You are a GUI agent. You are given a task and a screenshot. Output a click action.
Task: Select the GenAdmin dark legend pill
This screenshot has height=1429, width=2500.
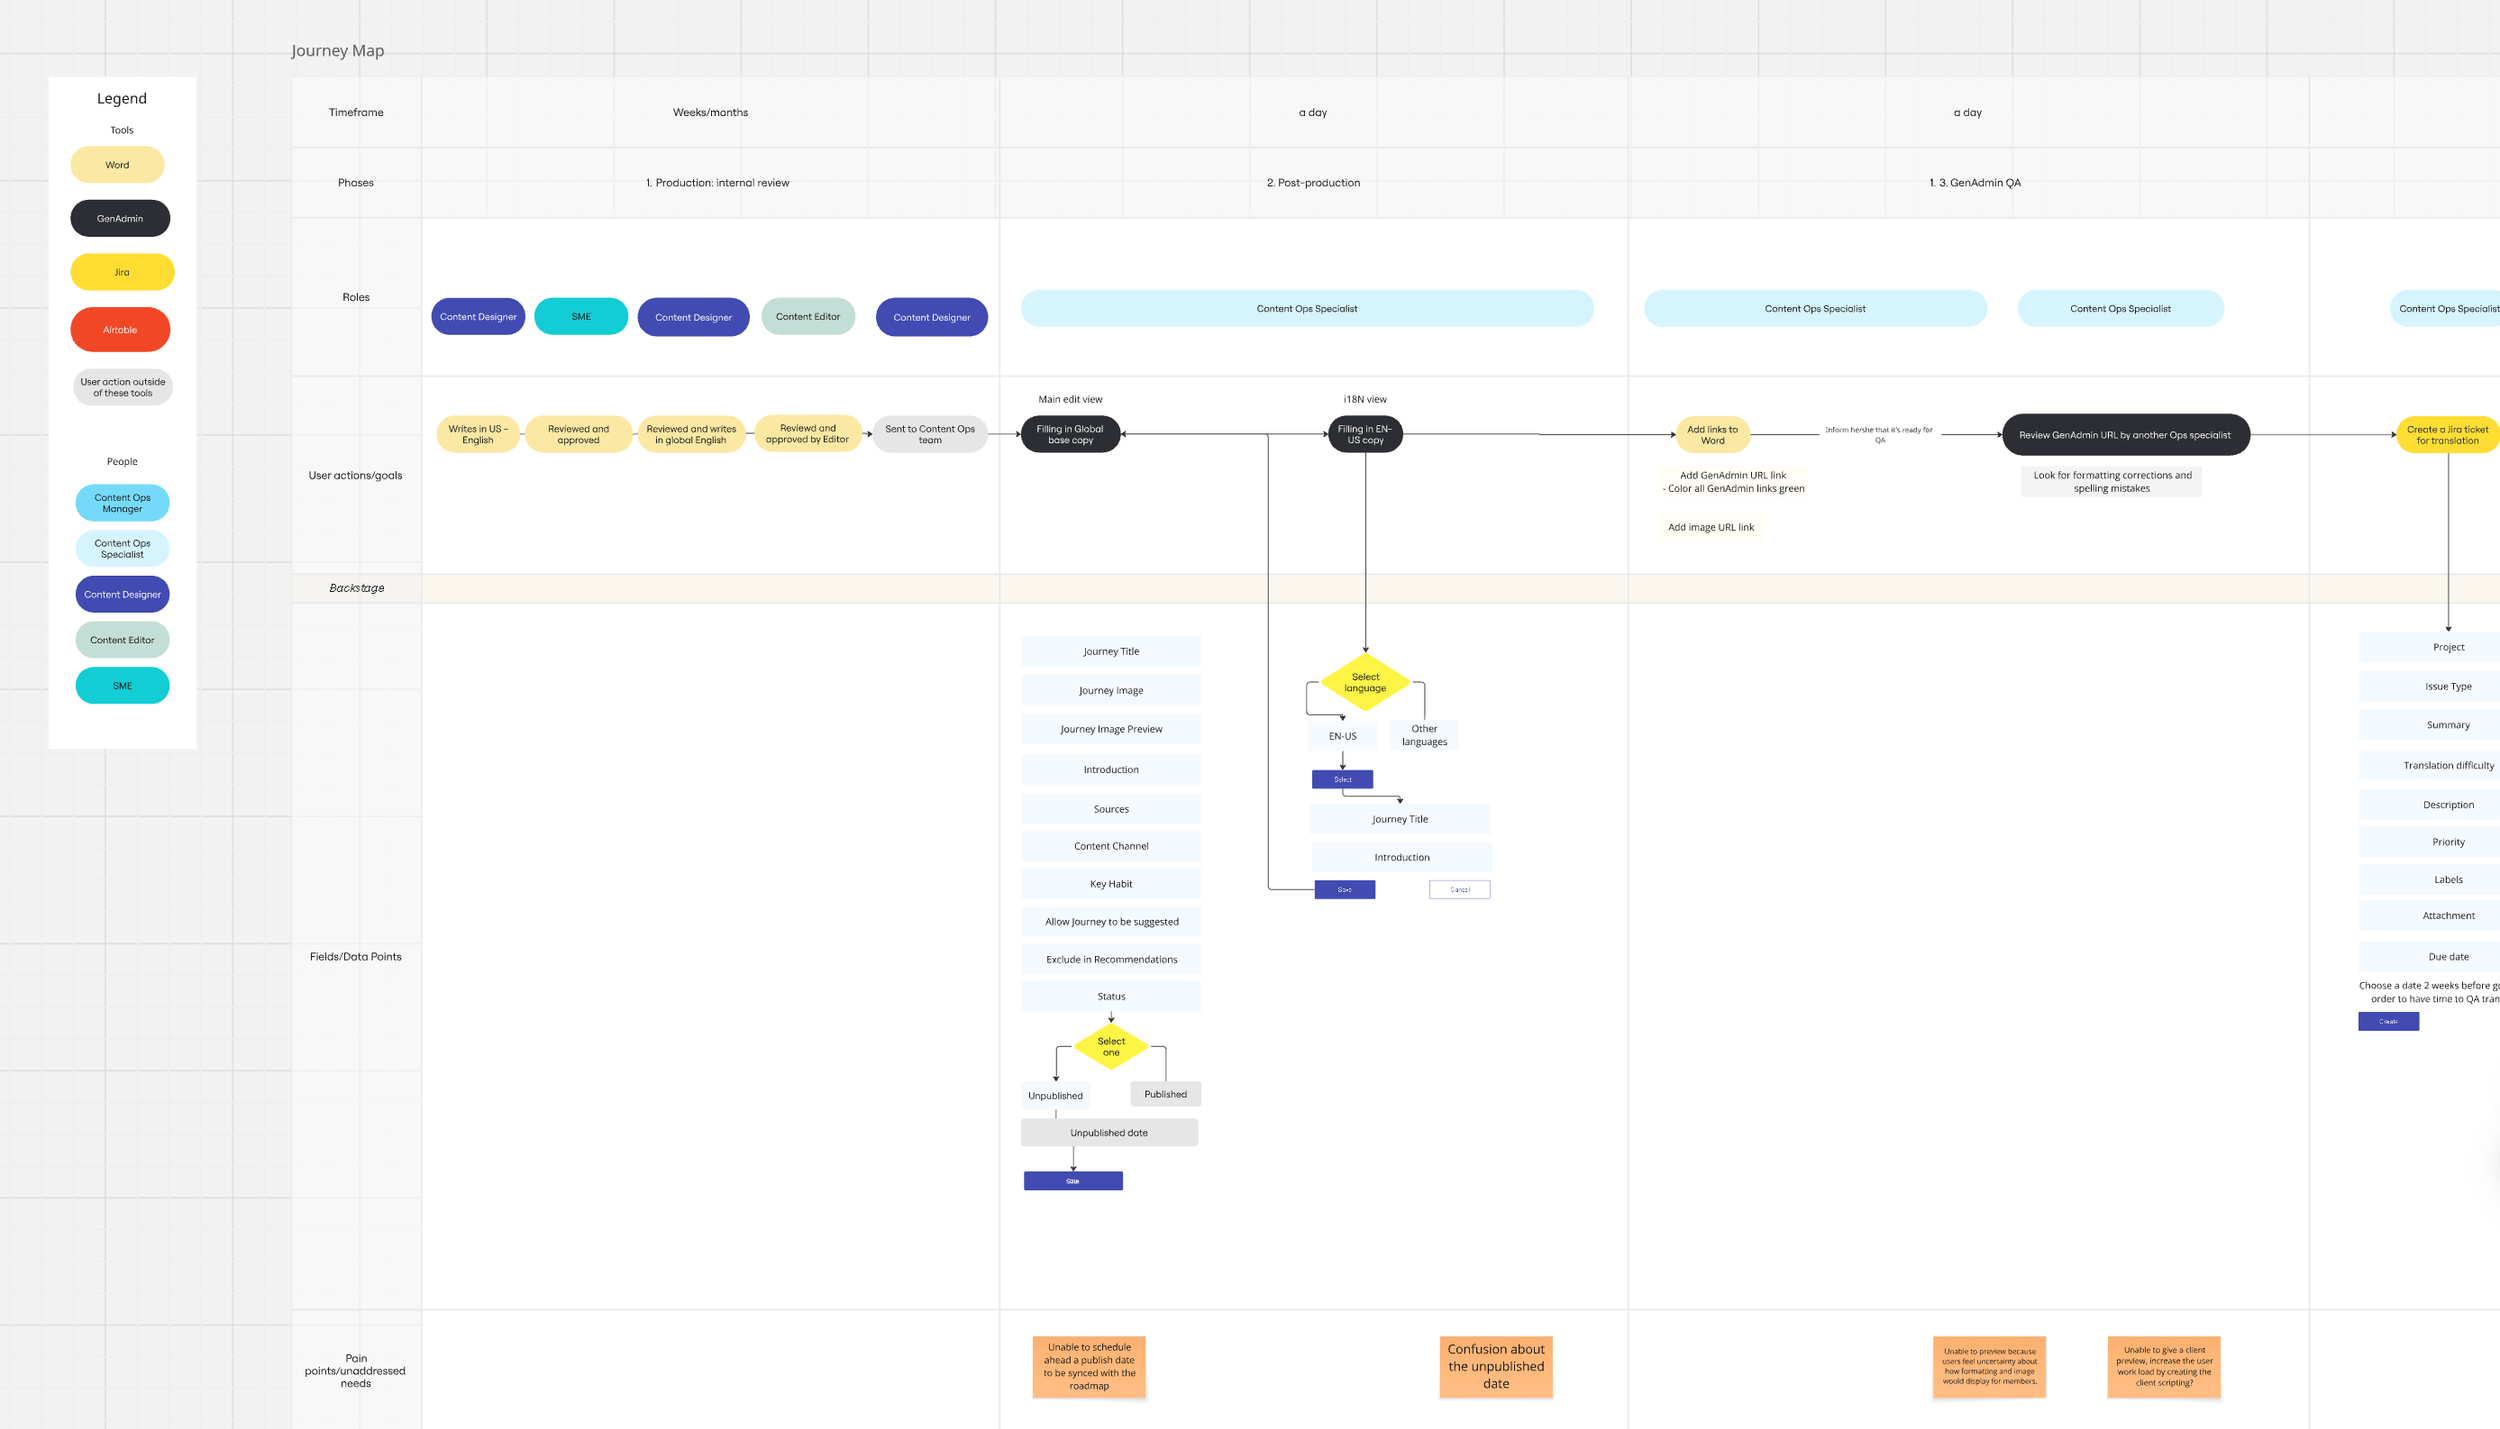click(x=120, y=218)
